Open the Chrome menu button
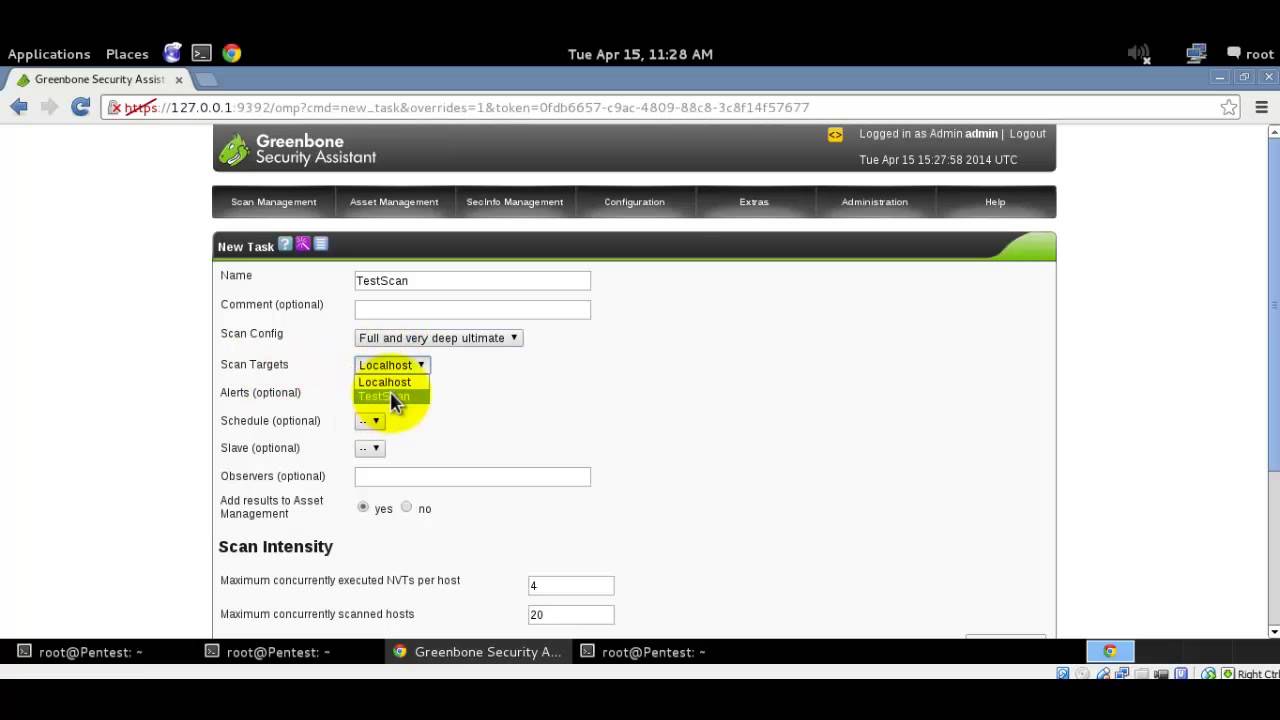 (1262, 107)
